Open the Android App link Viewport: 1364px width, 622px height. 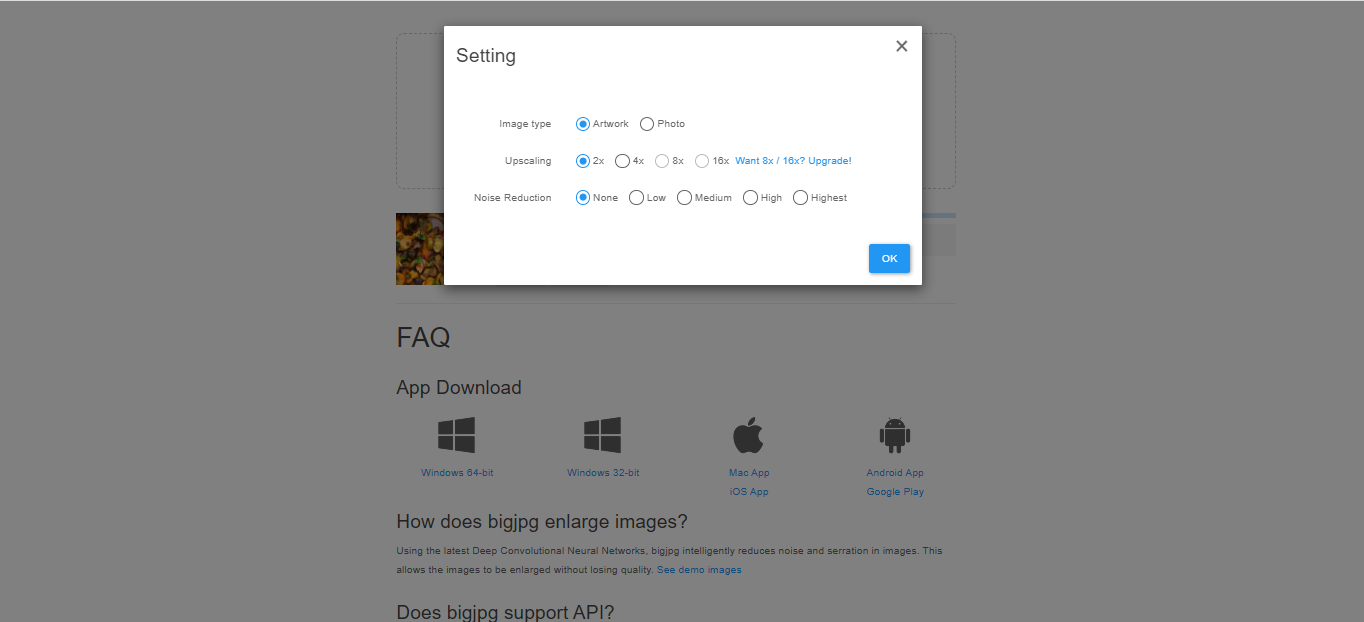coord(895,473)
